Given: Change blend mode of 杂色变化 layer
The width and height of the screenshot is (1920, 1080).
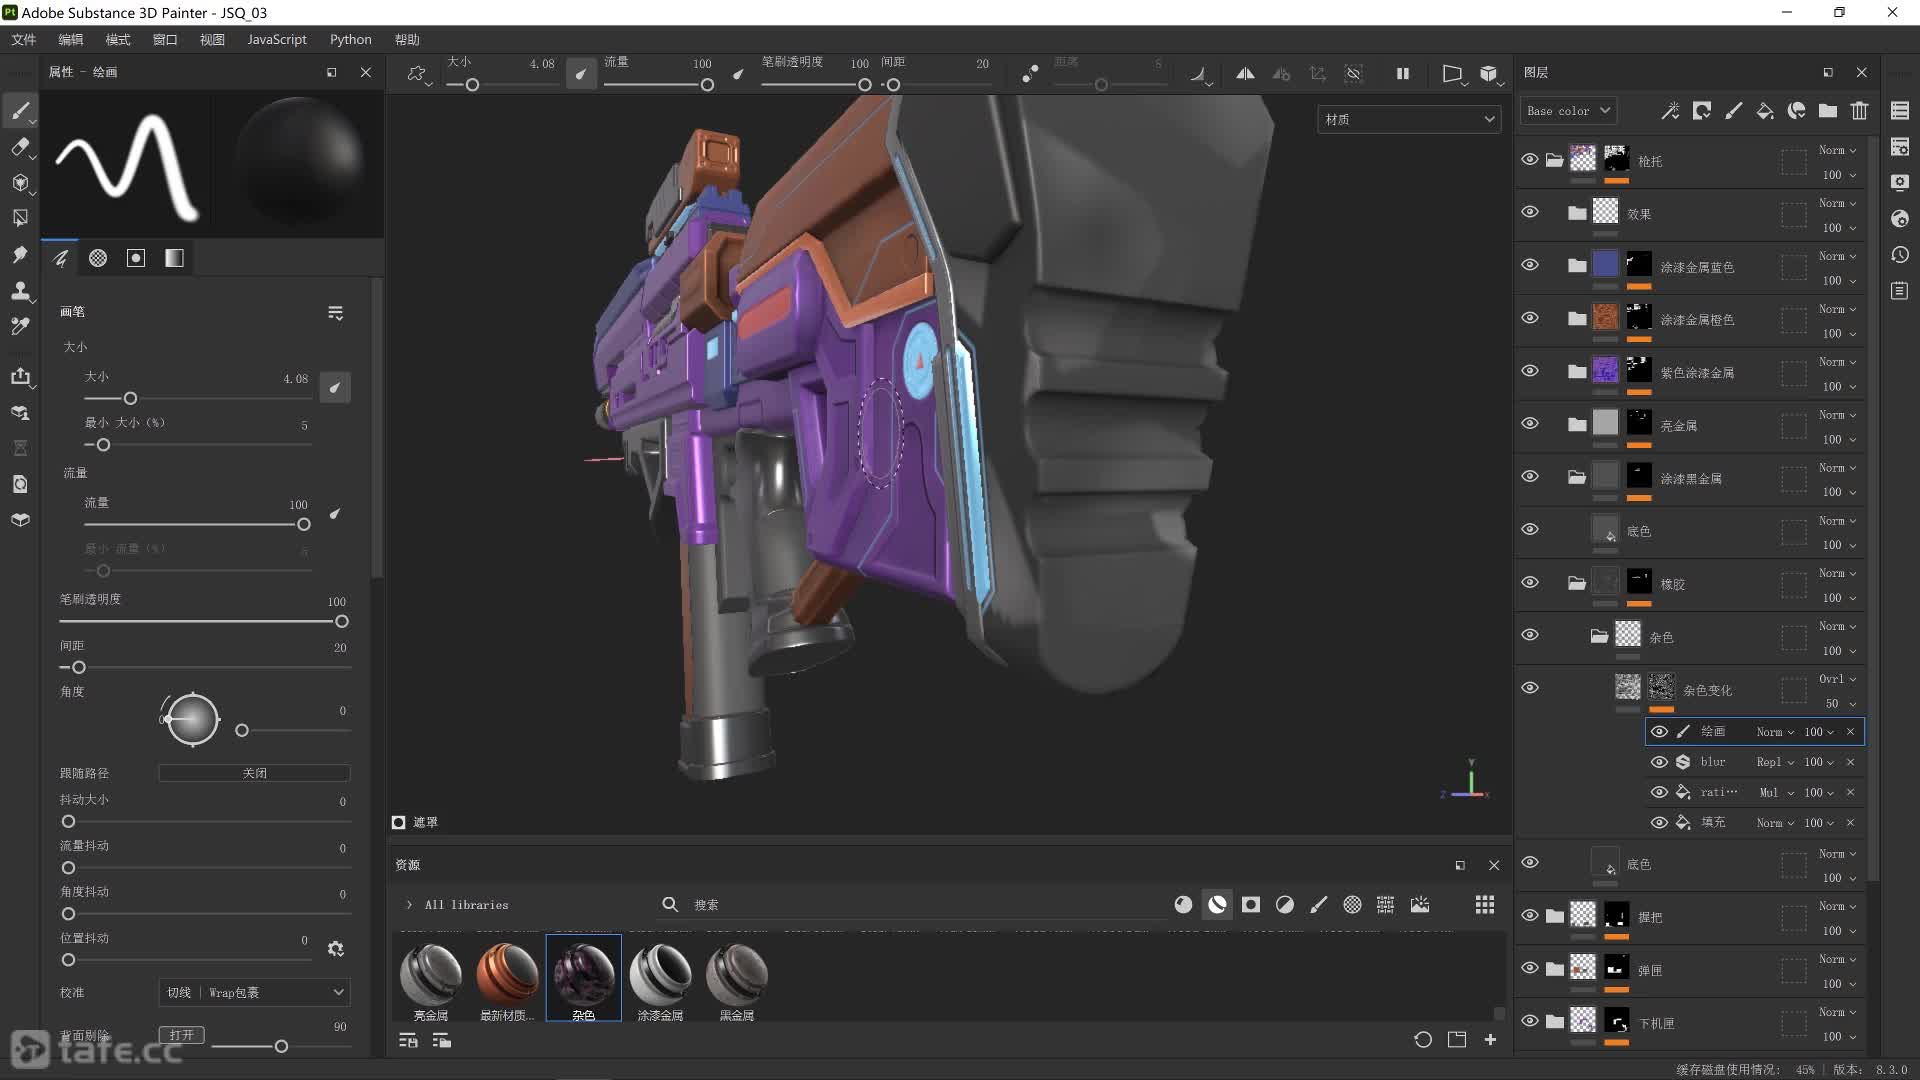Looking at the screenshot, I should [1837, 679].
